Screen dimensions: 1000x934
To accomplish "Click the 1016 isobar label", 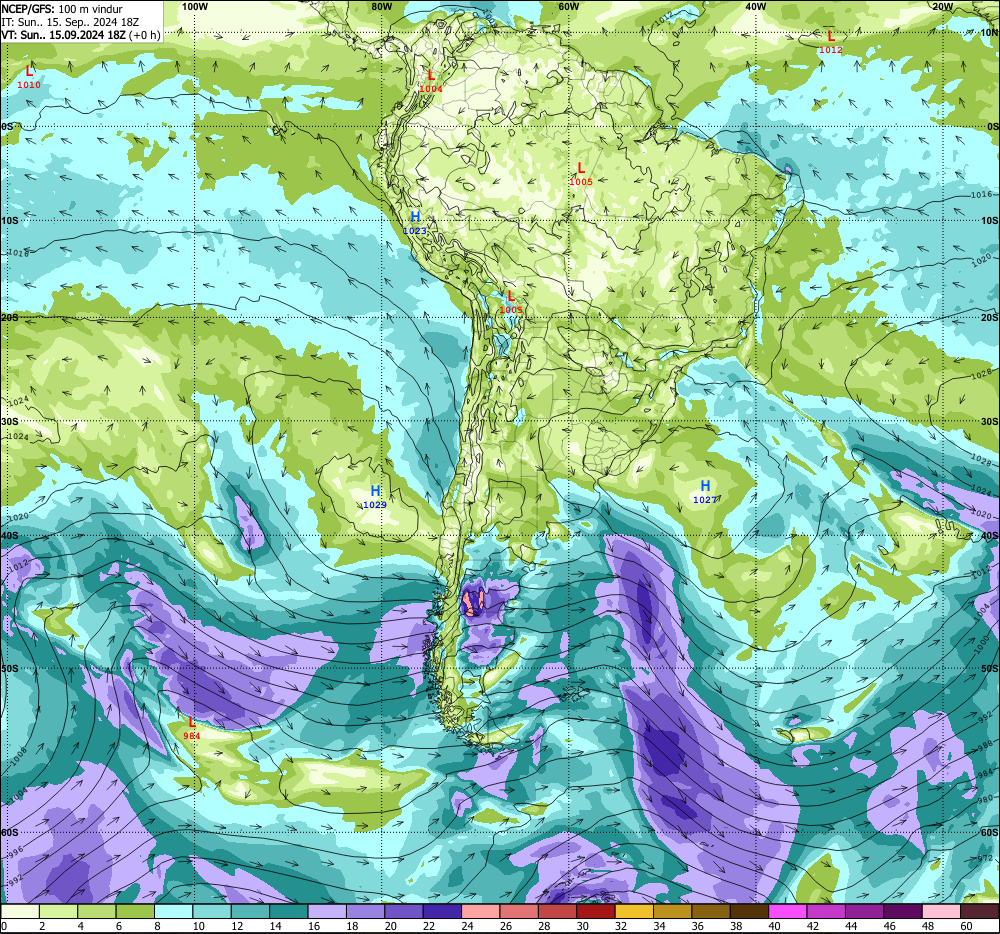I will click(982, 194).
